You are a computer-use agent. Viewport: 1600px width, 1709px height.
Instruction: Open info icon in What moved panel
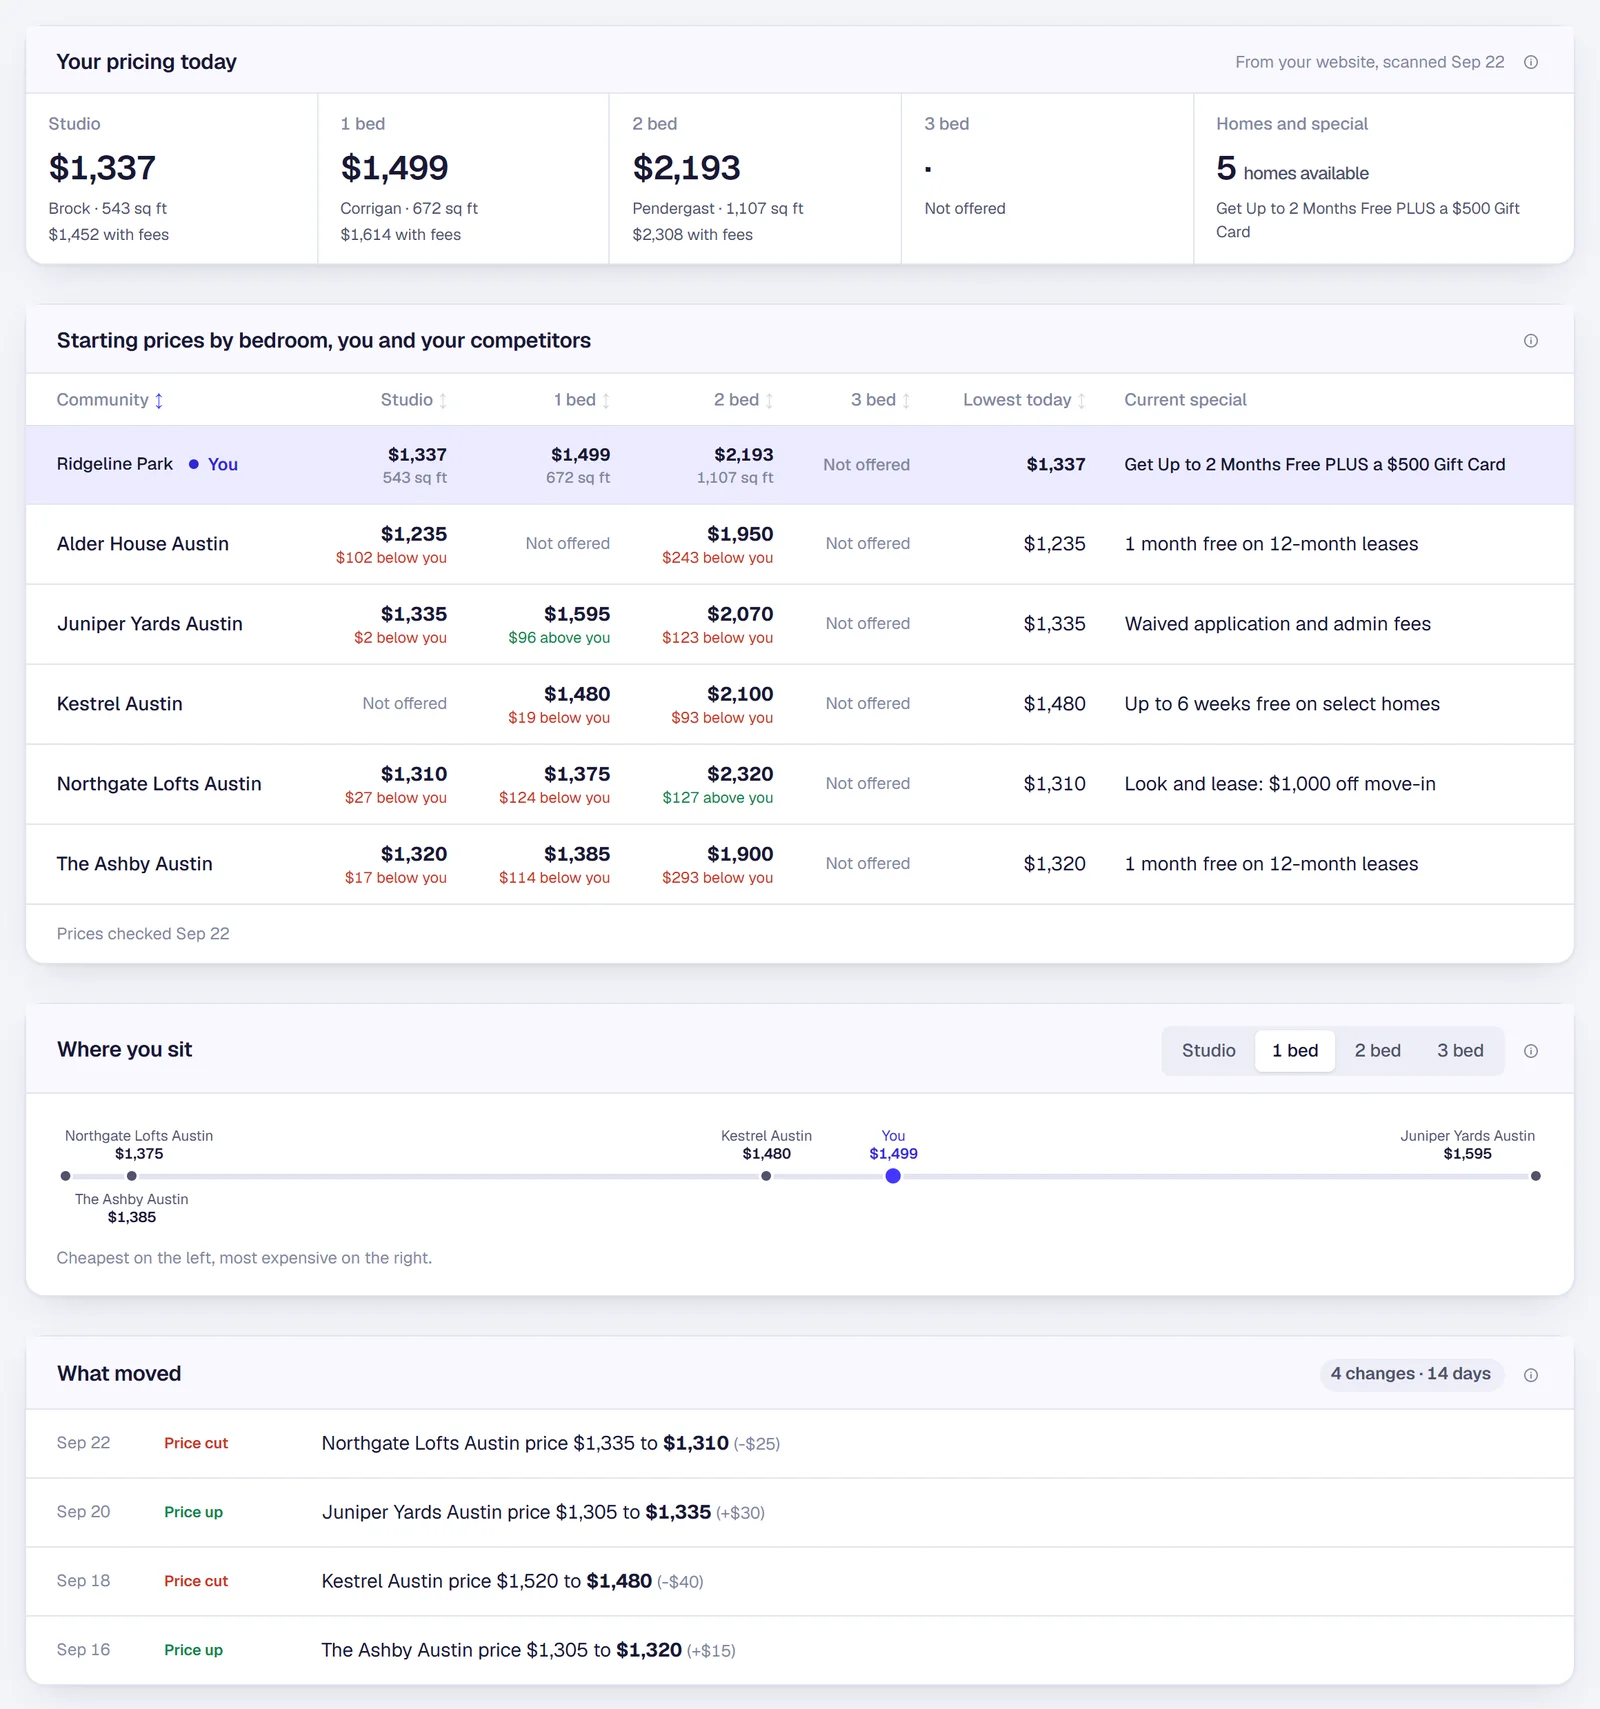point(1530,1375)
